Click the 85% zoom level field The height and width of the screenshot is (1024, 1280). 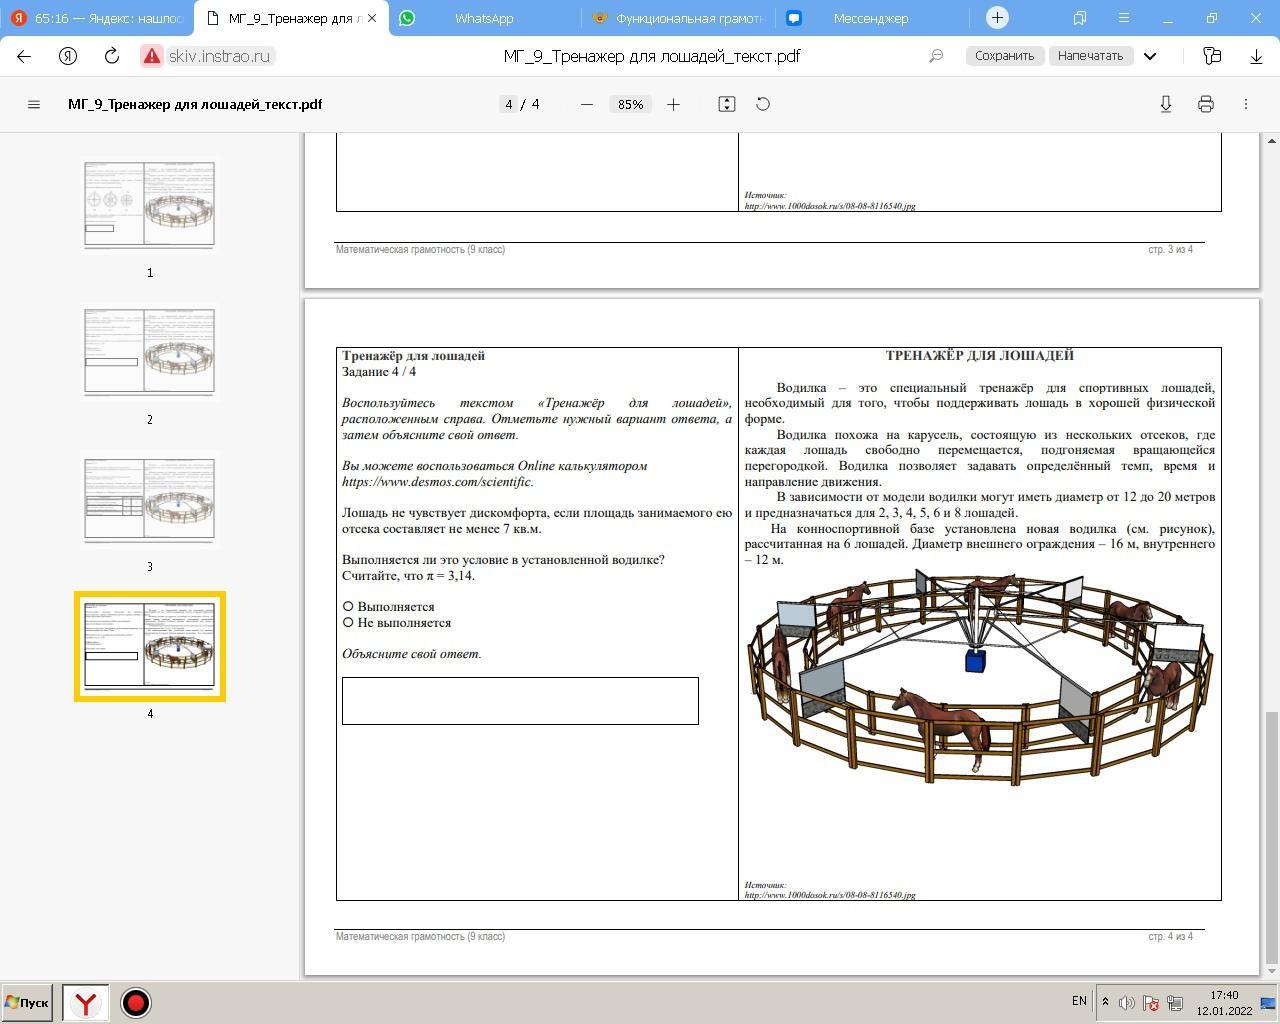[x=630, y=104]
